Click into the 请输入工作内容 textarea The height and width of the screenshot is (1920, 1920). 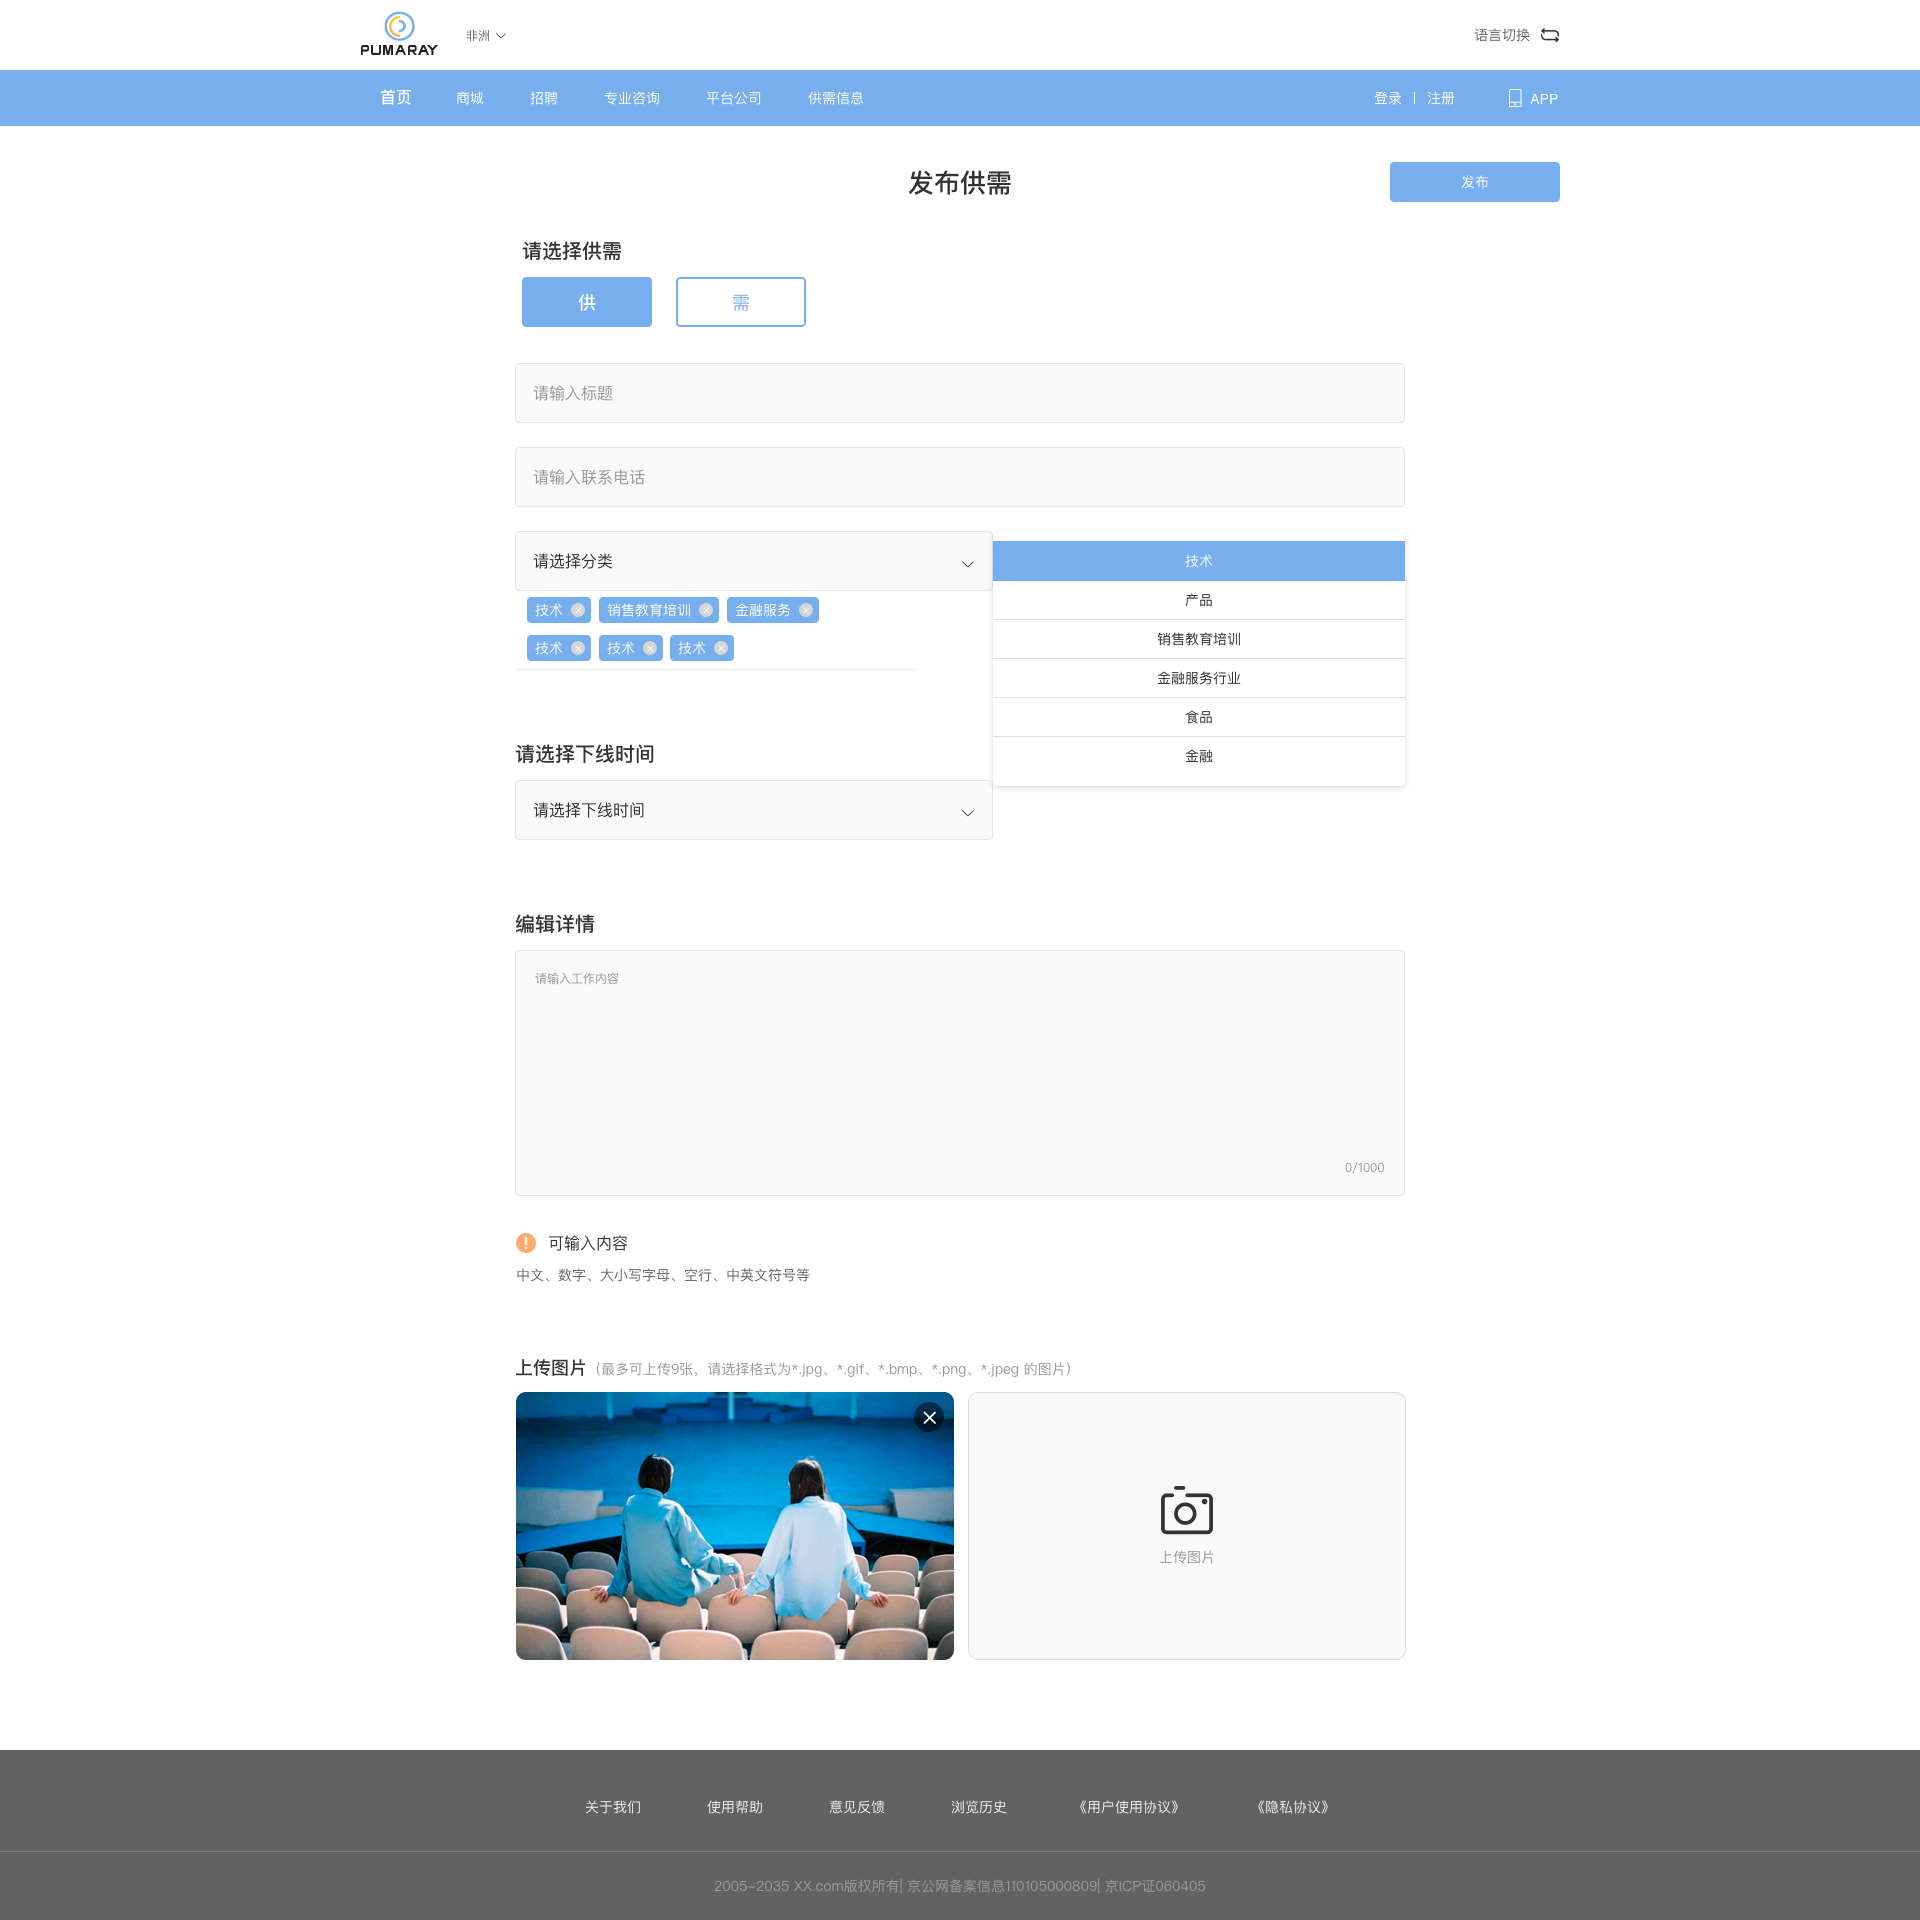click(x=960, y=1073)
